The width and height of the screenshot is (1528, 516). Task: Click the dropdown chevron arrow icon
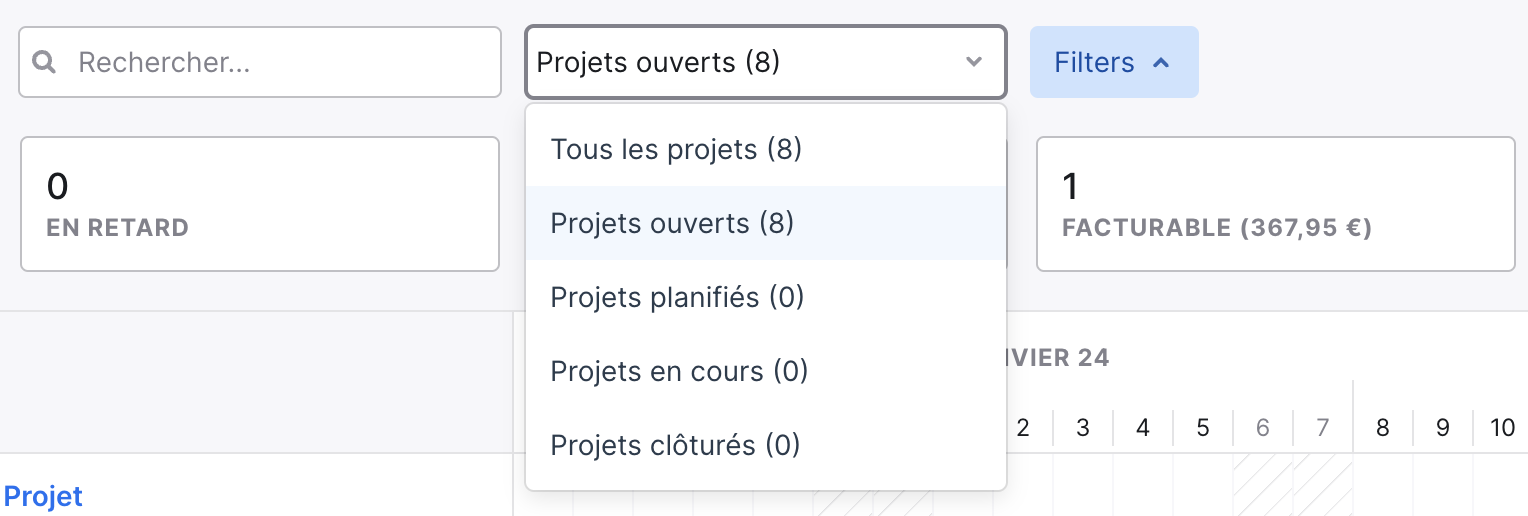tap(974, 62)
